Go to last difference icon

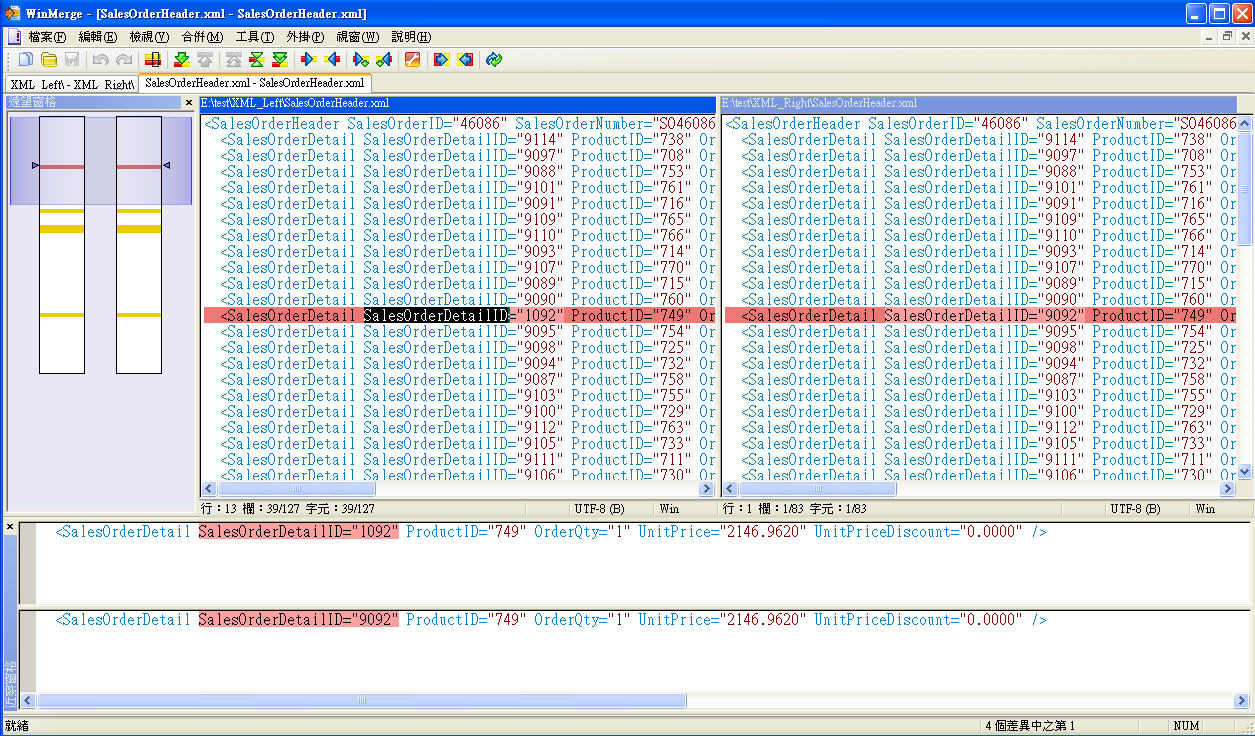point(280,60)
